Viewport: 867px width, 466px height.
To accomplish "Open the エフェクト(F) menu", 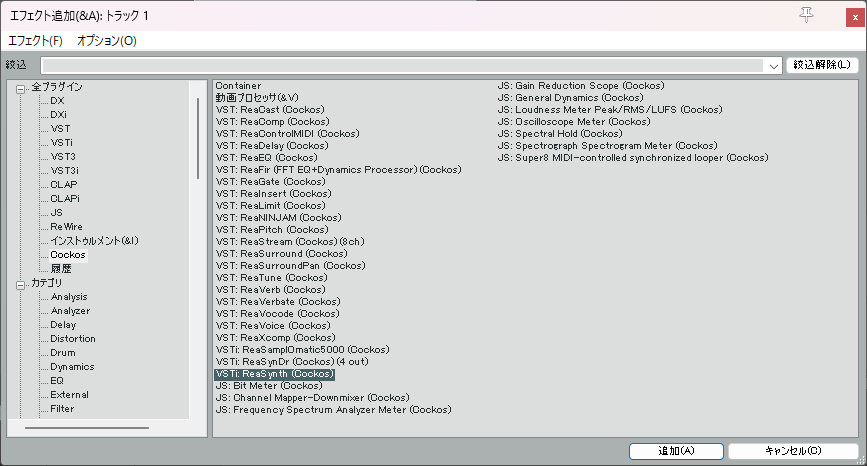I will (x=35, y=41).
